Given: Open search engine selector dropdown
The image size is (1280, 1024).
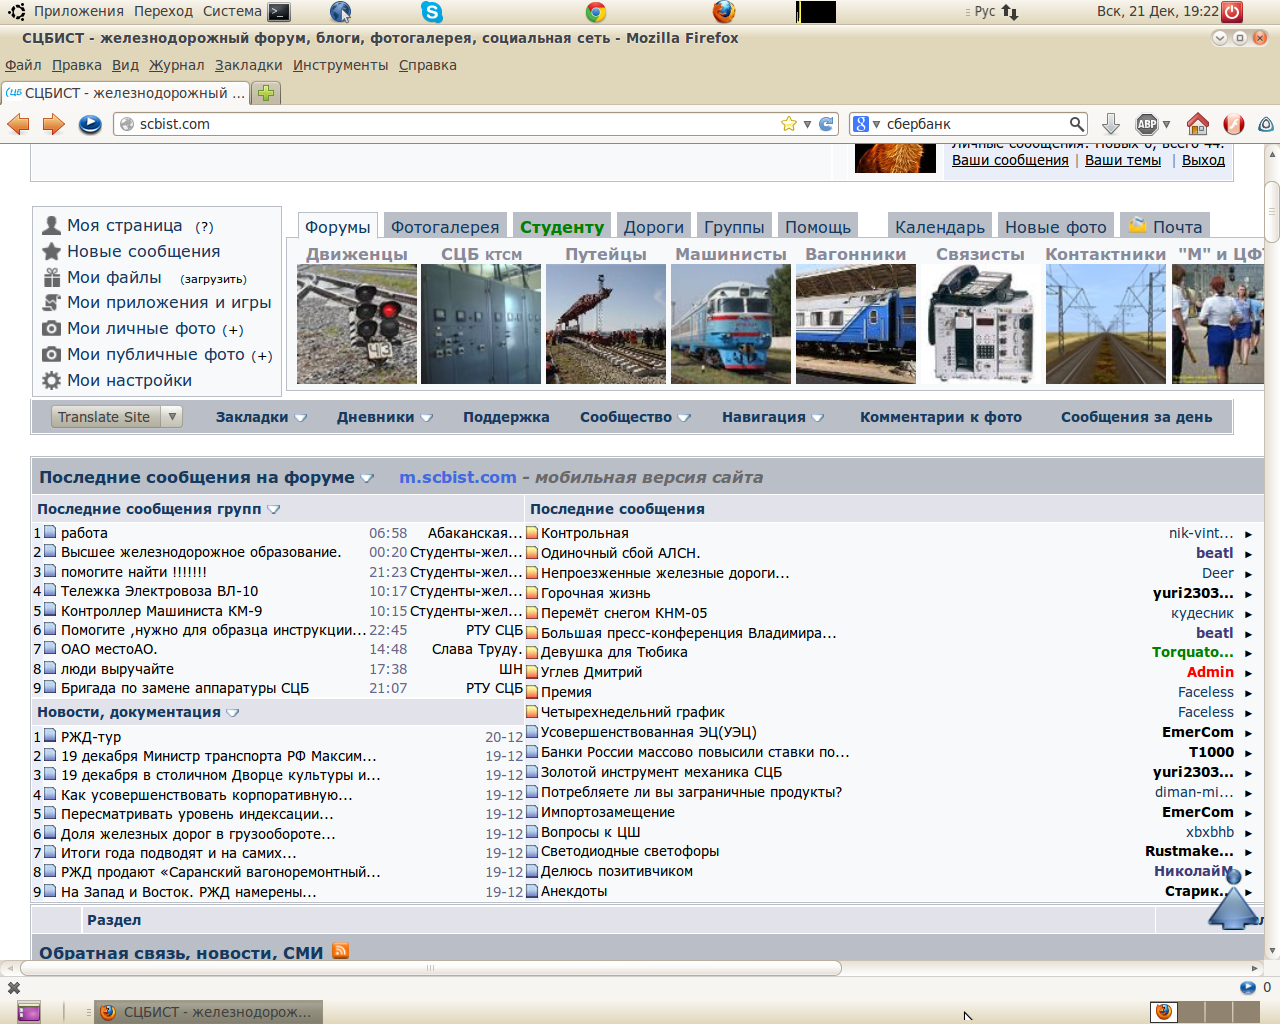Looking at the screenshot, I should coord(866,124).
